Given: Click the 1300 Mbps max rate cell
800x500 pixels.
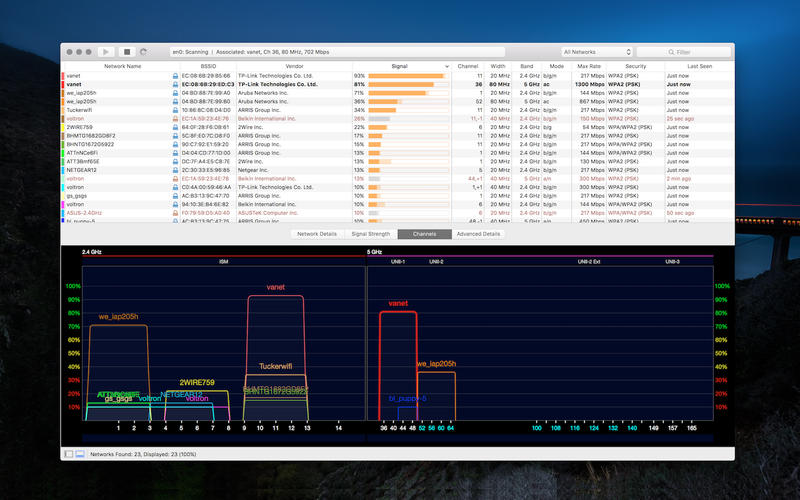Looking at the screenshot, I should pos(589,84).
